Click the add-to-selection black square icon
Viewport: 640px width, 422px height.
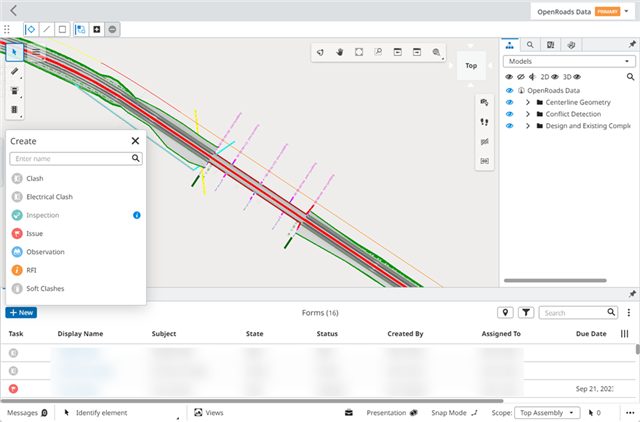[x=97, y=29]
